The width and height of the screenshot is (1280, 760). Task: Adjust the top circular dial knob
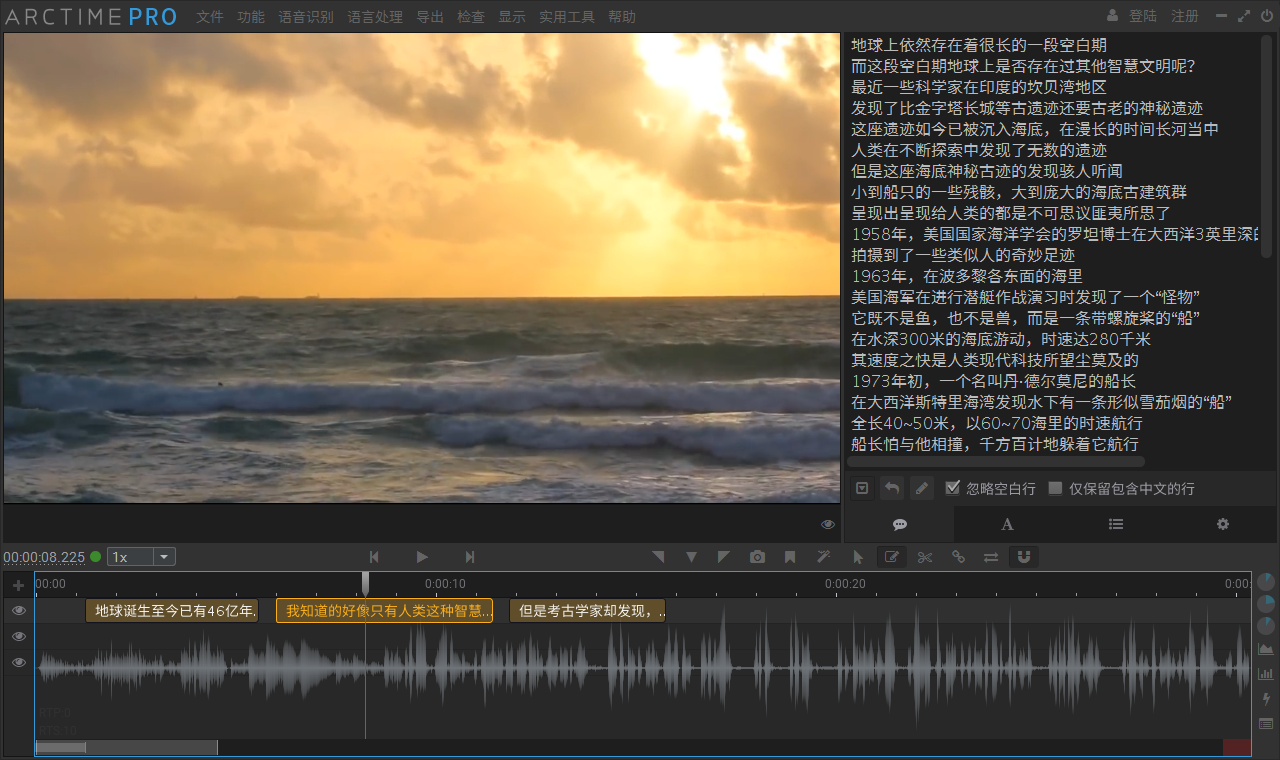1266,581
